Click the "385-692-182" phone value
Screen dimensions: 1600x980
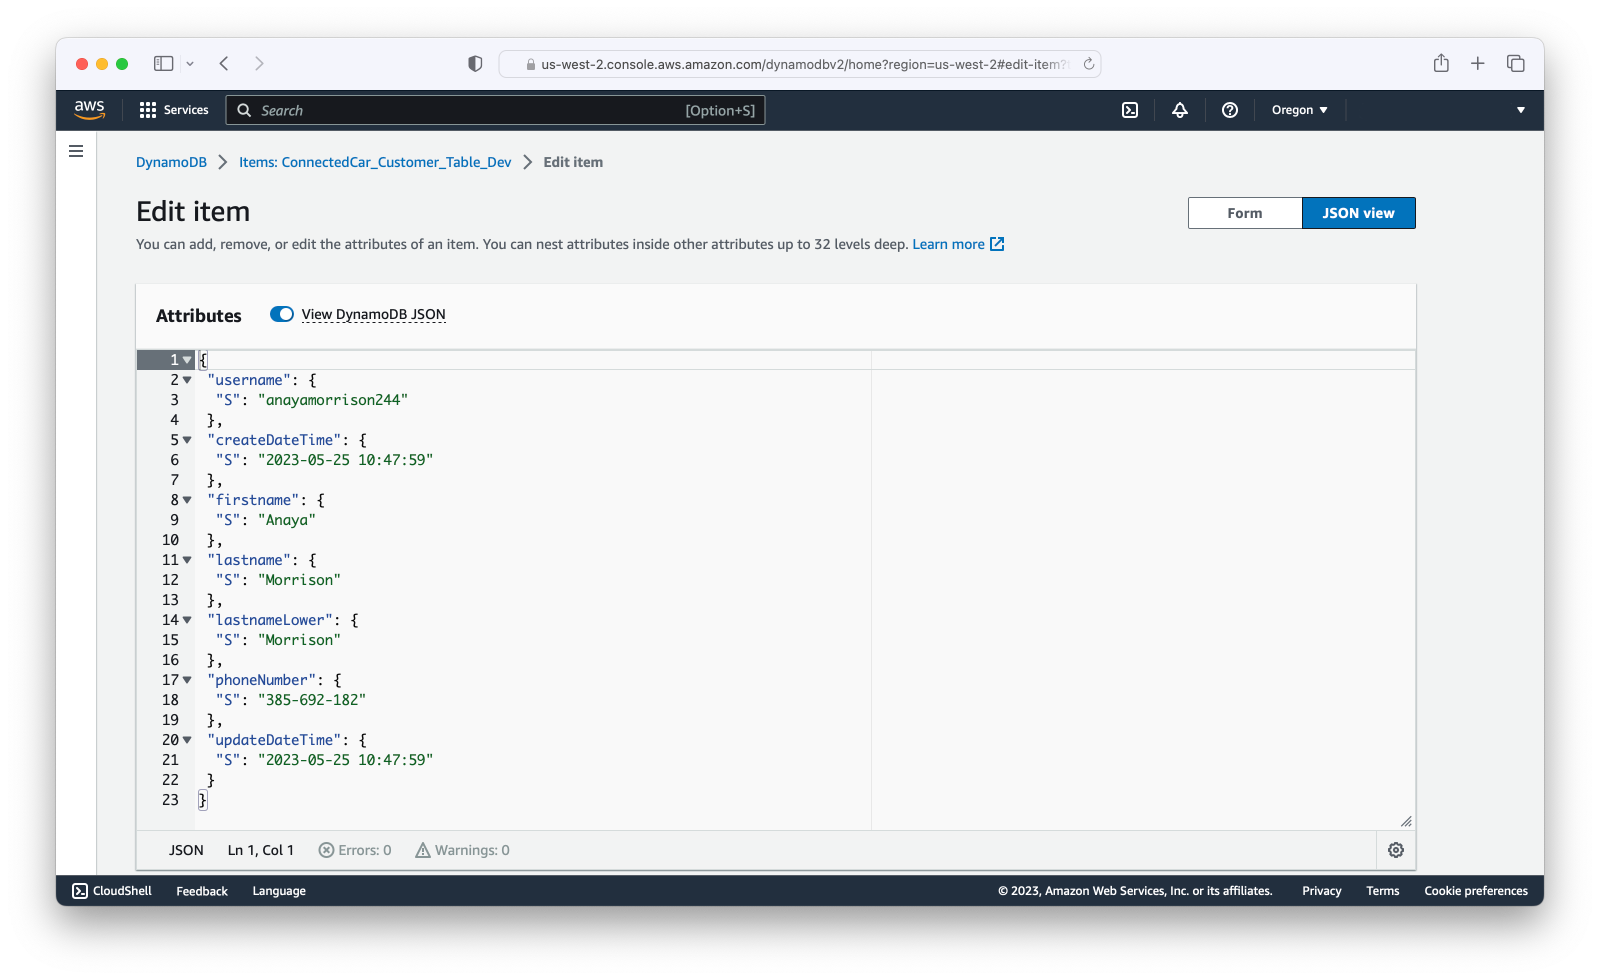click(x=312, y=700)
